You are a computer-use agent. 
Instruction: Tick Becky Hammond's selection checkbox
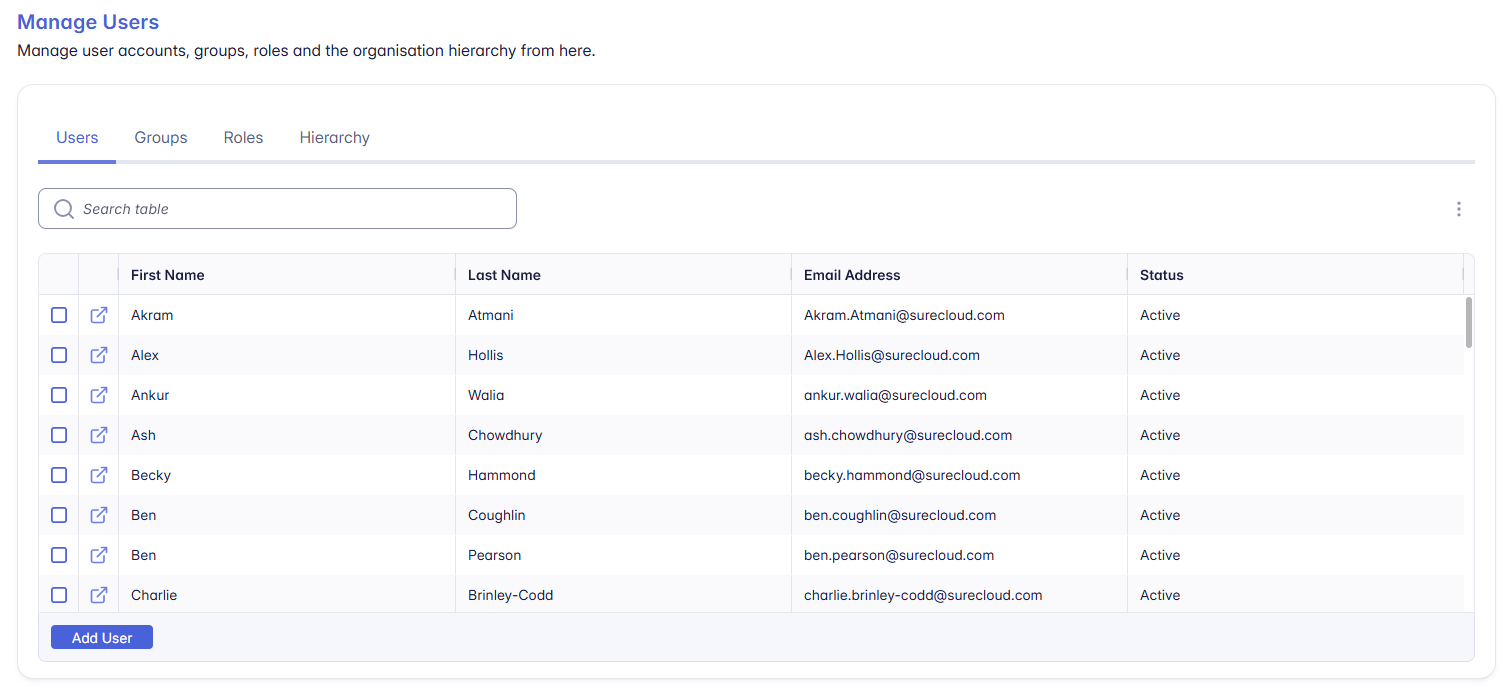[x=58, y=474]
